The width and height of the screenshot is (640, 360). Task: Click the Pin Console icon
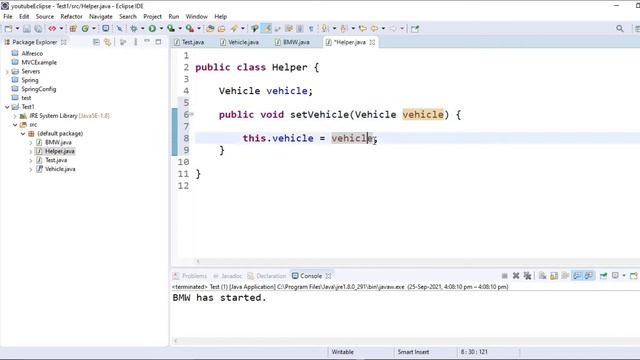click(x=603, y=276)
